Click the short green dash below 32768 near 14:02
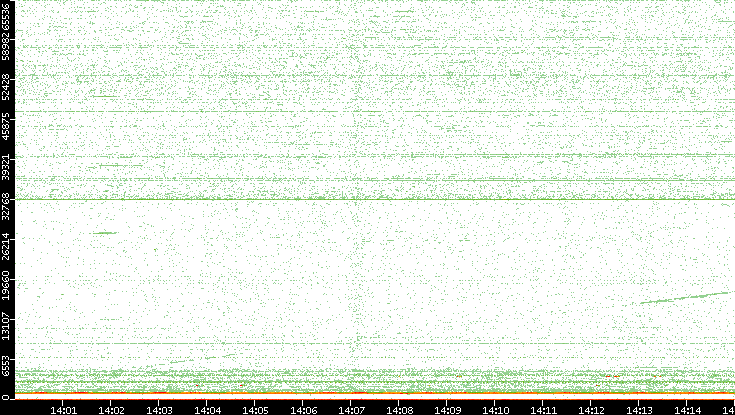Screen dimensions: 735x415 105,233
